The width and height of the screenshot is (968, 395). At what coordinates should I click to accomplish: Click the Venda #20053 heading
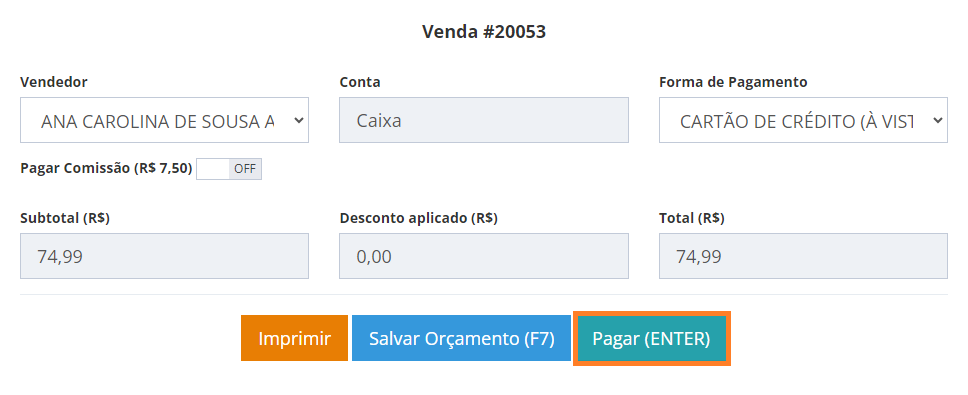coord(484,31)
